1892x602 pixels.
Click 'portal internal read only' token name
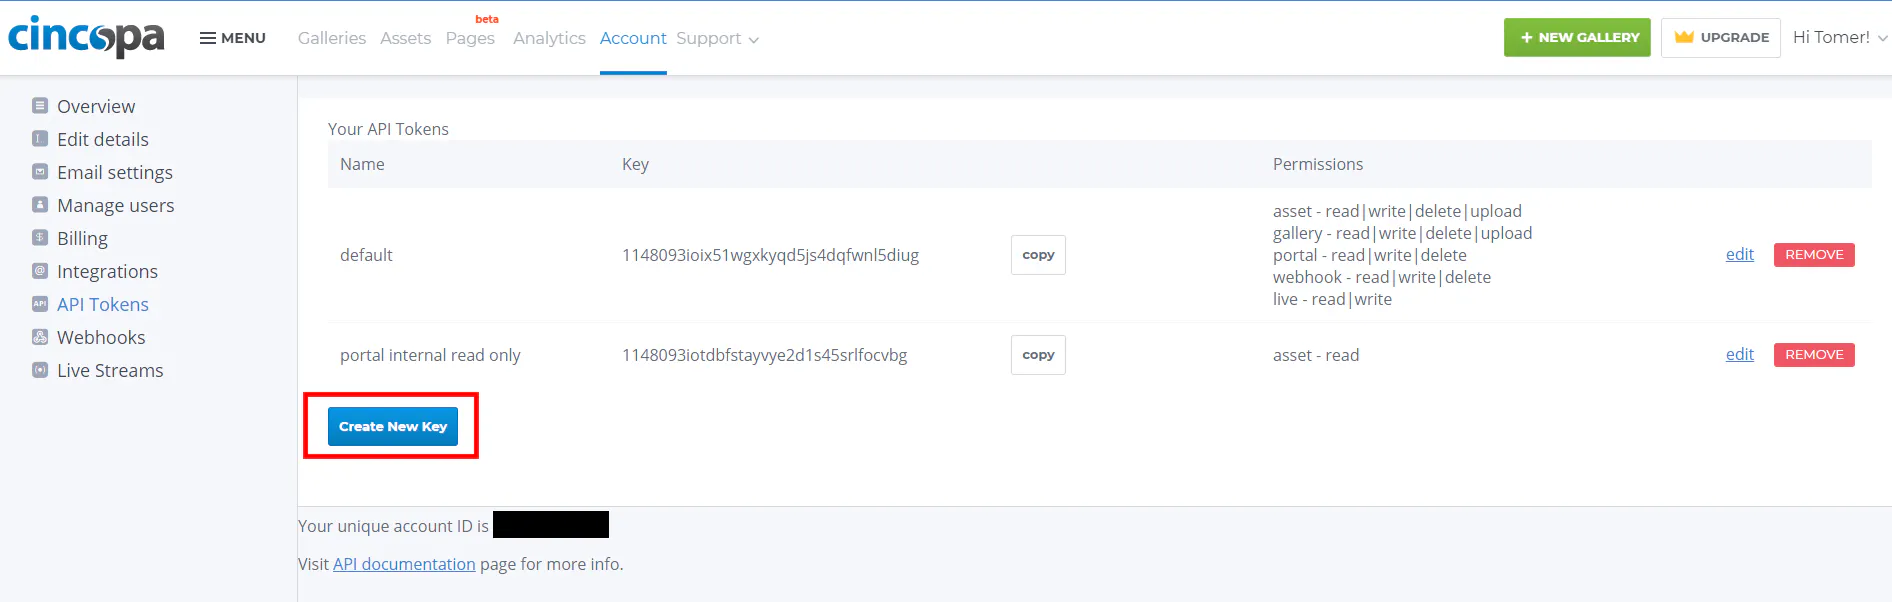tap(430, 355)
